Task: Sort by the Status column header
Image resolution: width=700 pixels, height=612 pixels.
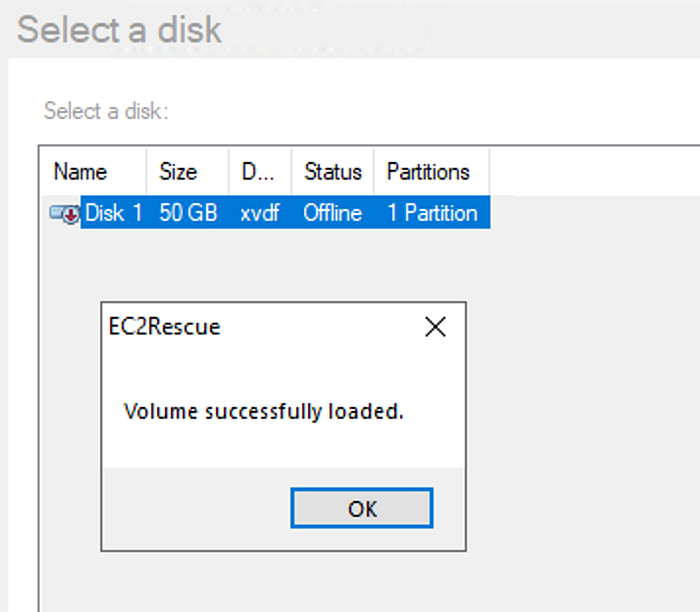Action: [x=333, y=172]
